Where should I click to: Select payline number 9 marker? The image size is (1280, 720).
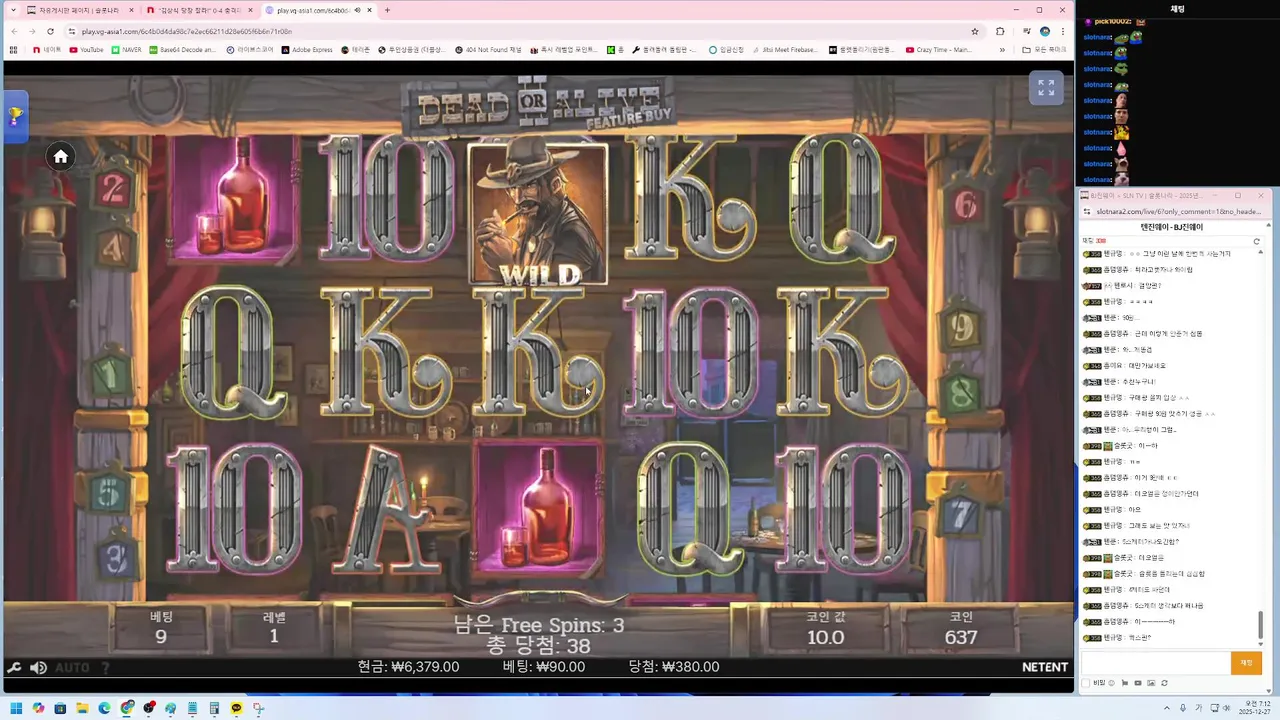pyautogui.click(x=962, y=326)
